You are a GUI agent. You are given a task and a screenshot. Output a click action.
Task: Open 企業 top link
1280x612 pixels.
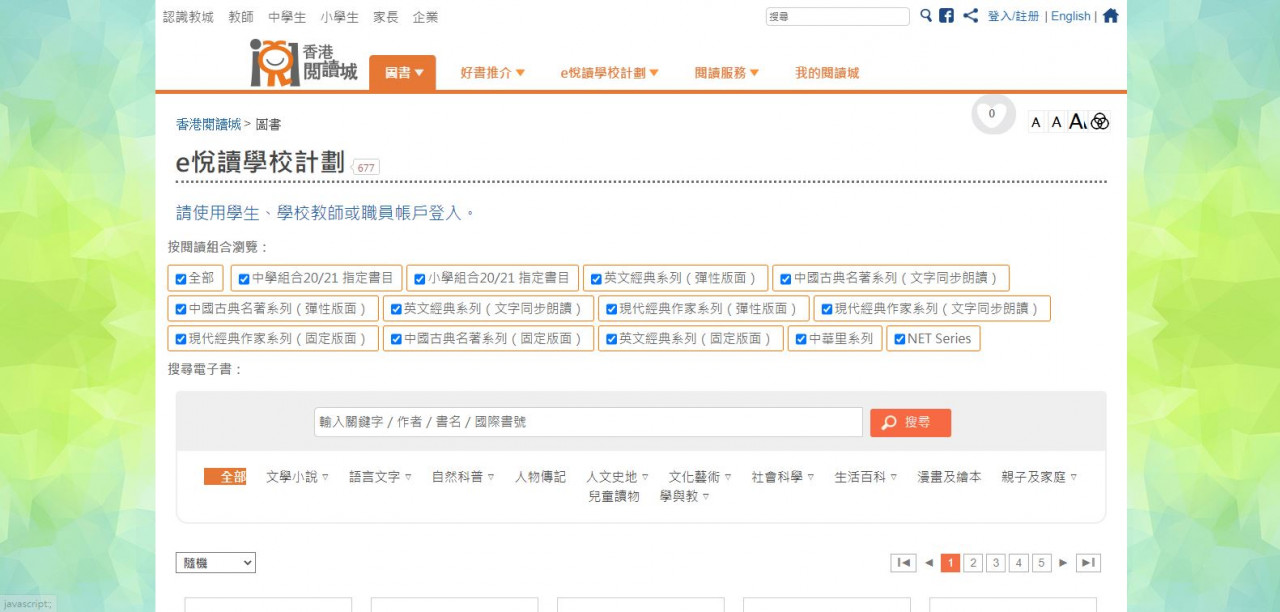point(425,17)
